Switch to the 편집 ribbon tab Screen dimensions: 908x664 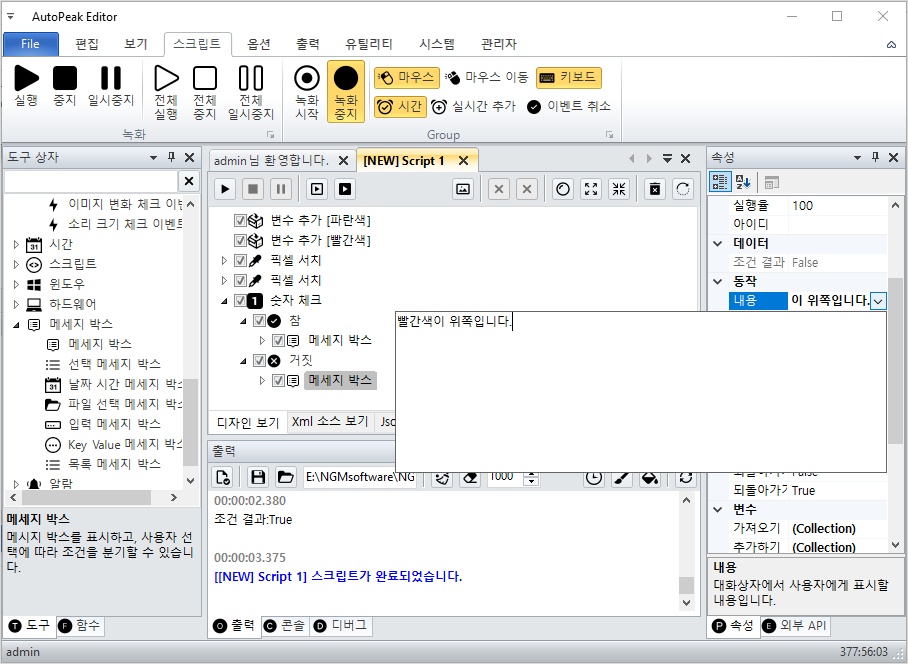point(87,44)
